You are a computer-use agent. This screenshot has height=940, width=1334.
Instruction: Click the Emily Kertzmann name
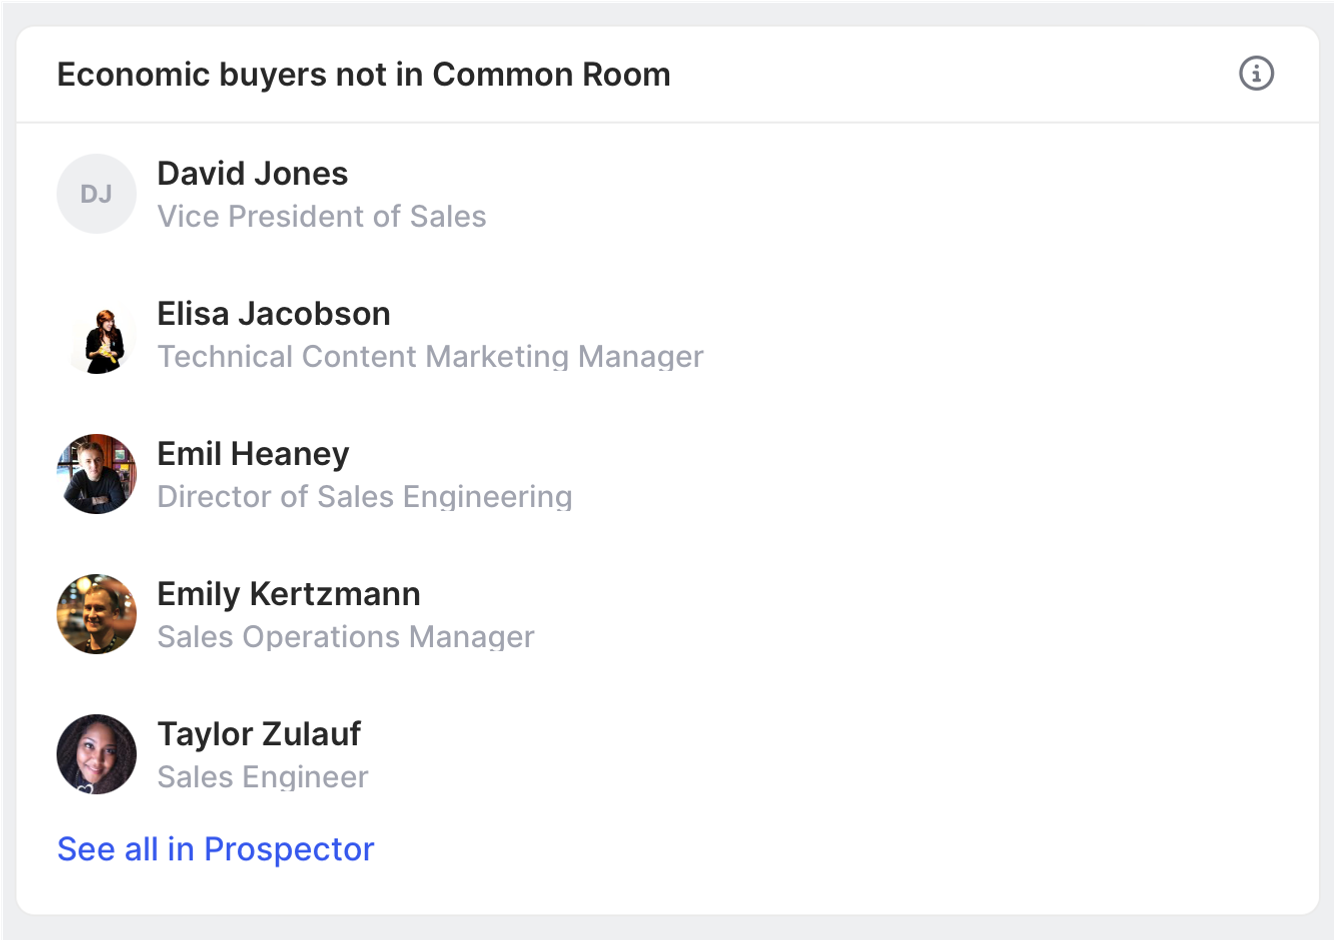pos(288,594)
